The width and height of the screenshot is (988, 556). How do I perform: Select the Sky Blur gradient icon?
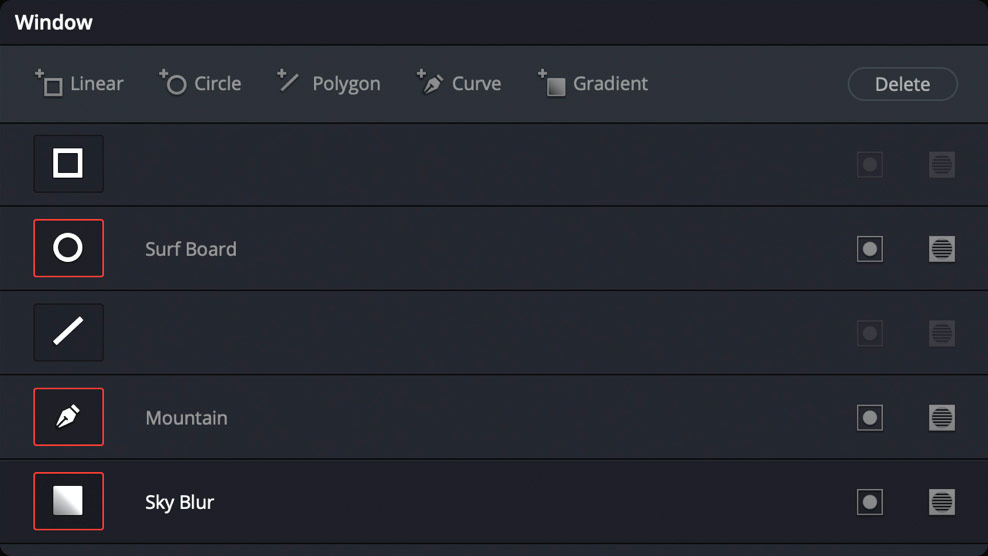pyautogui.click(x=68, y=501)
